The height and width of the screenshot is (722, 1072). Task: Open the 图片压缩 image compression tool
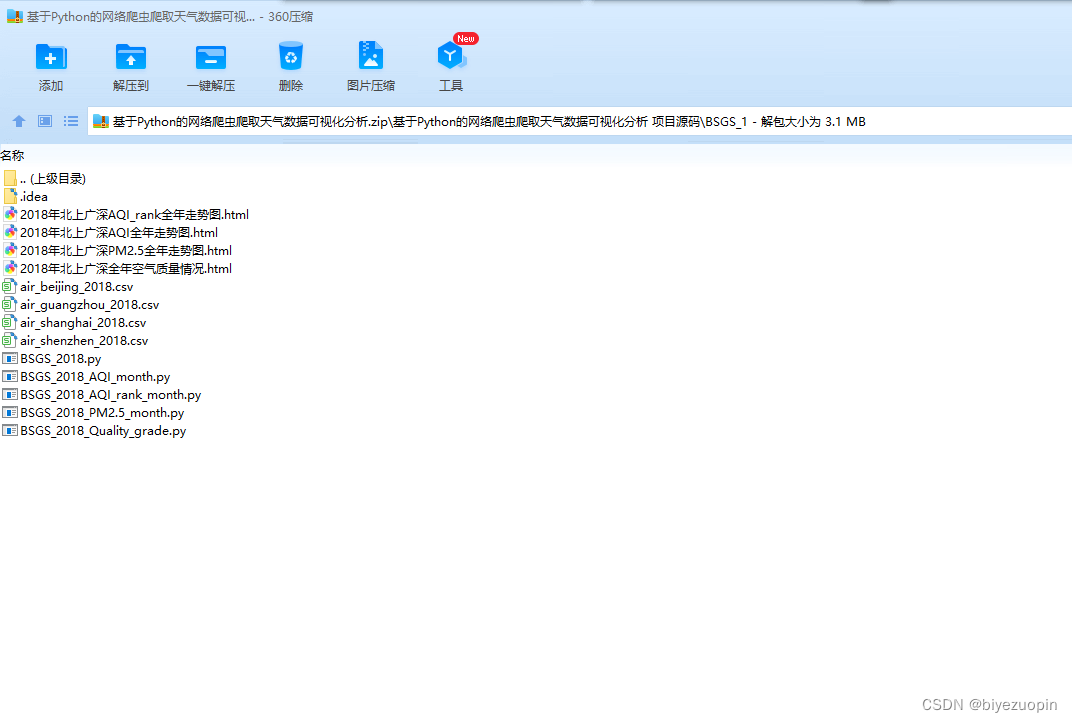[371, 56]
